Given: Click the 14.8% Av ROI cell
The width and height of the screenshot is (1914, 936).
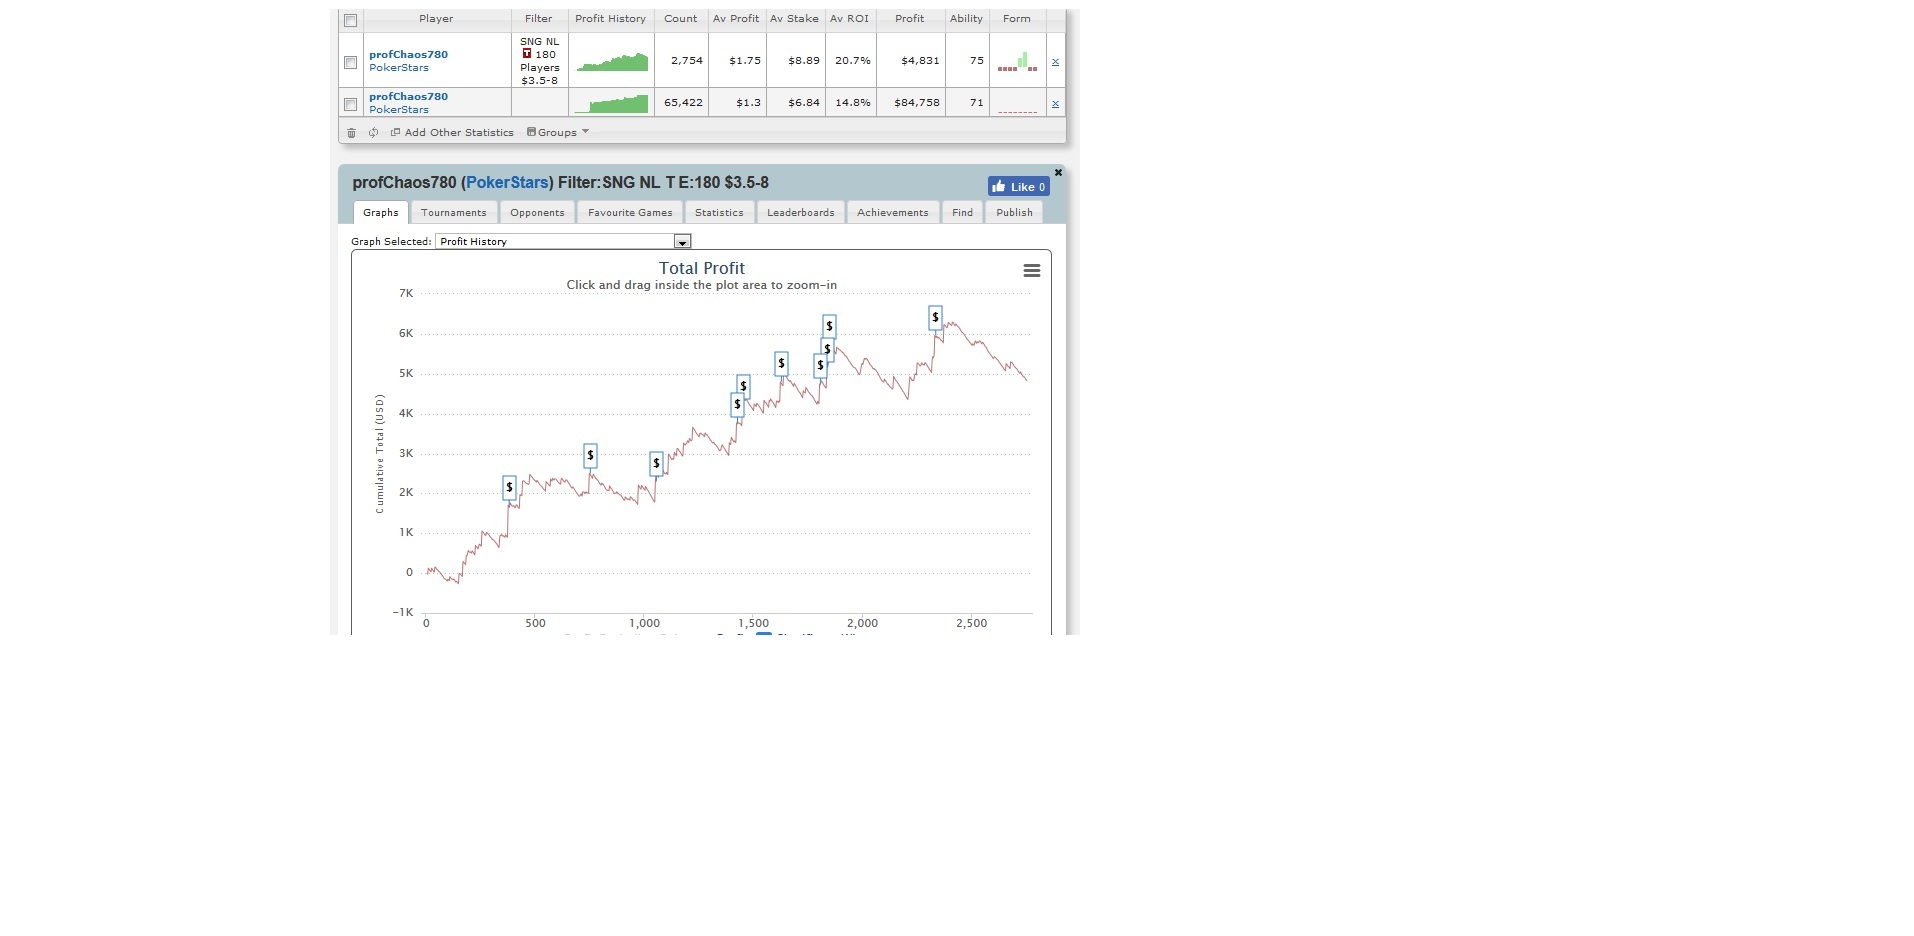Looking at the screenshot, I should click(851, 103).
